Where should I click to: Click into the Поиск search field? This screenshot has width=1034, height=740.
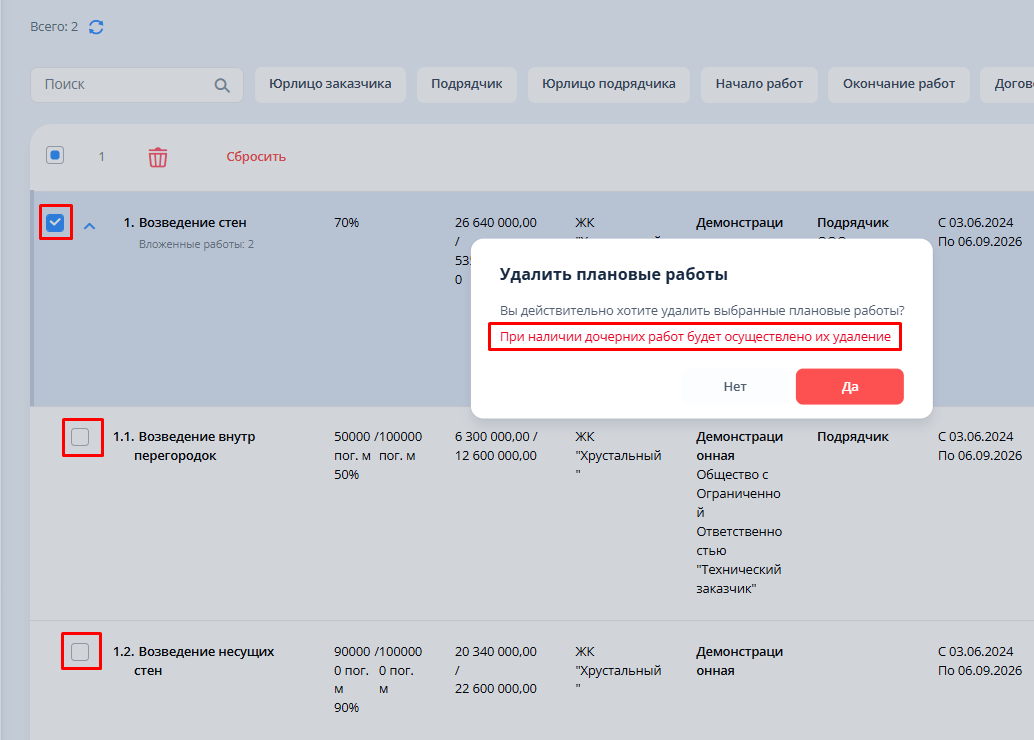pos(125,85)
